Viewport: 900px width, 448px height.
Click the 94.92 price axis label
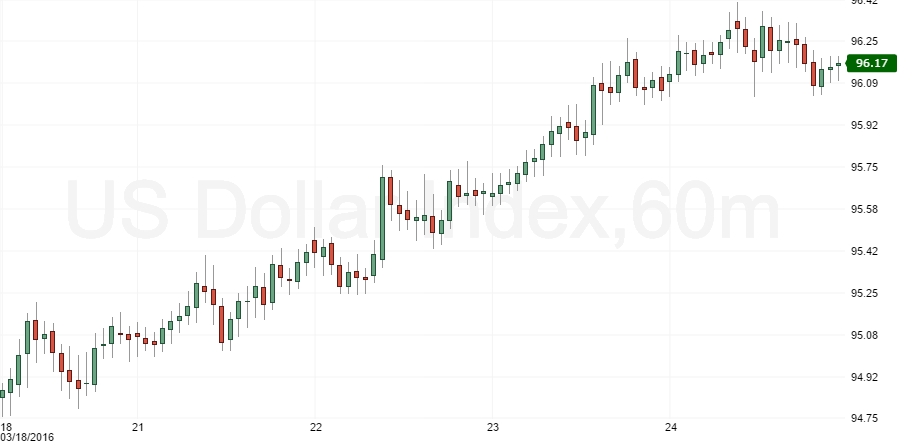tap(864, 377)
